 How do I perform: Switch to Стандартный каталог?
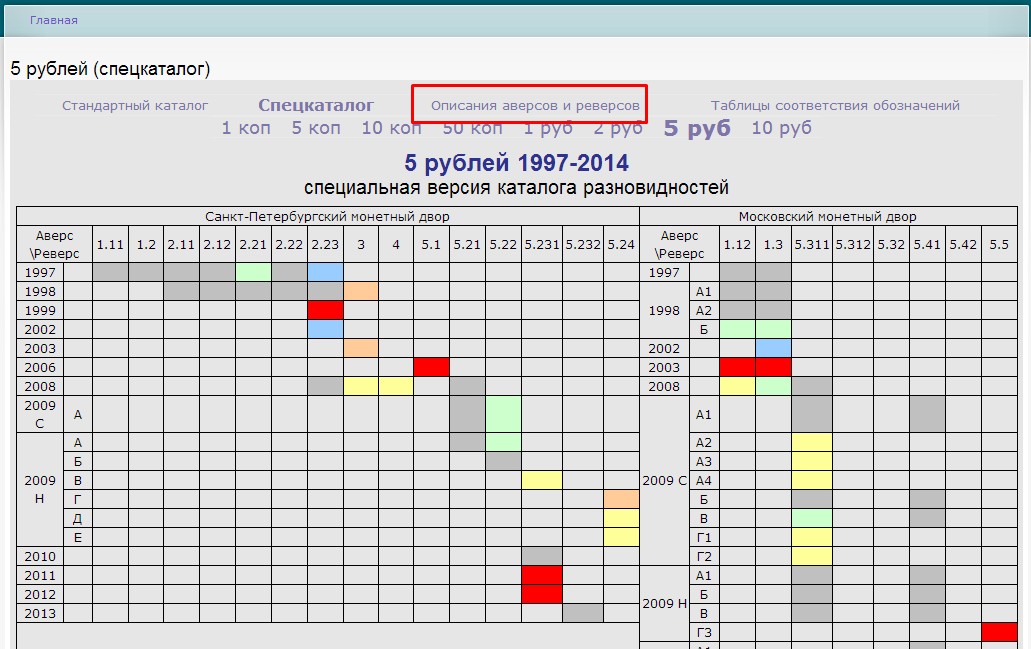click(x=135, y=105)
